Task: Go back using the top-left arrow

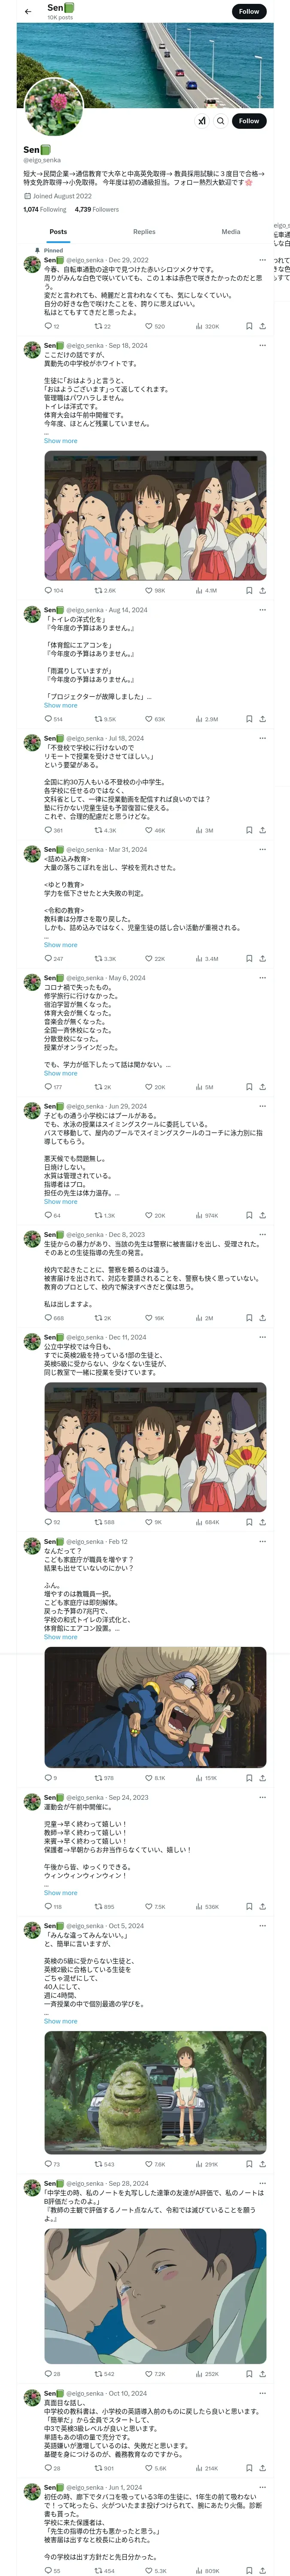Action: pyautogui.click(x=28, y=12)
